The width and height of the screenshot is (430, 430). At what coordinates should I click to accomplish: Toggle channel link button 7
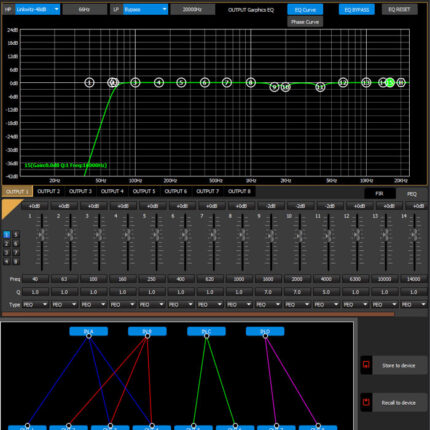15,252
